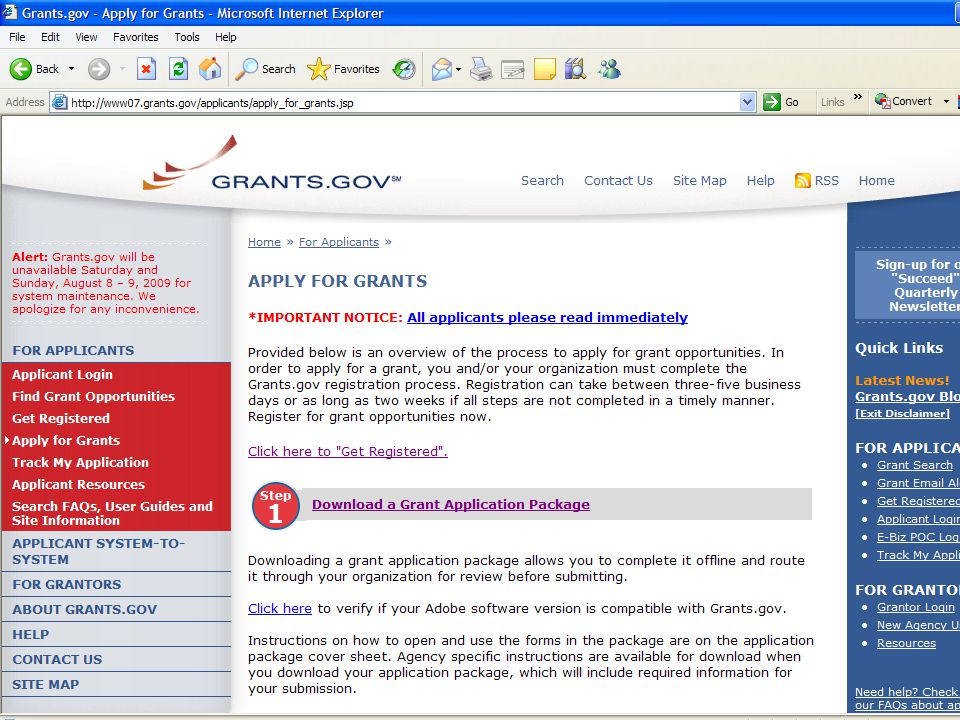Open SITE MAP sidebar section
960x720 pixels.
pyautogui.click(x=45, y=684)
